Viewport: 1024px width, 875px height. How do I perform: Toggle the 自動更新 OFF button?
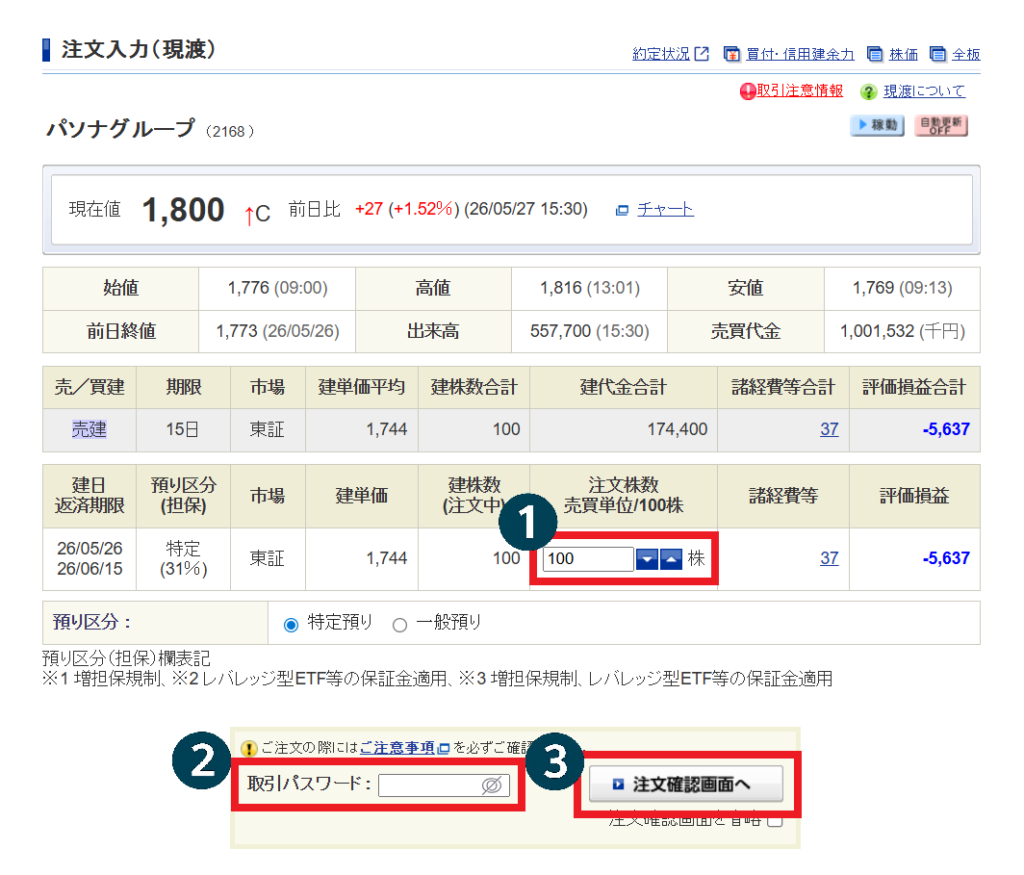[x=941, y=125]
